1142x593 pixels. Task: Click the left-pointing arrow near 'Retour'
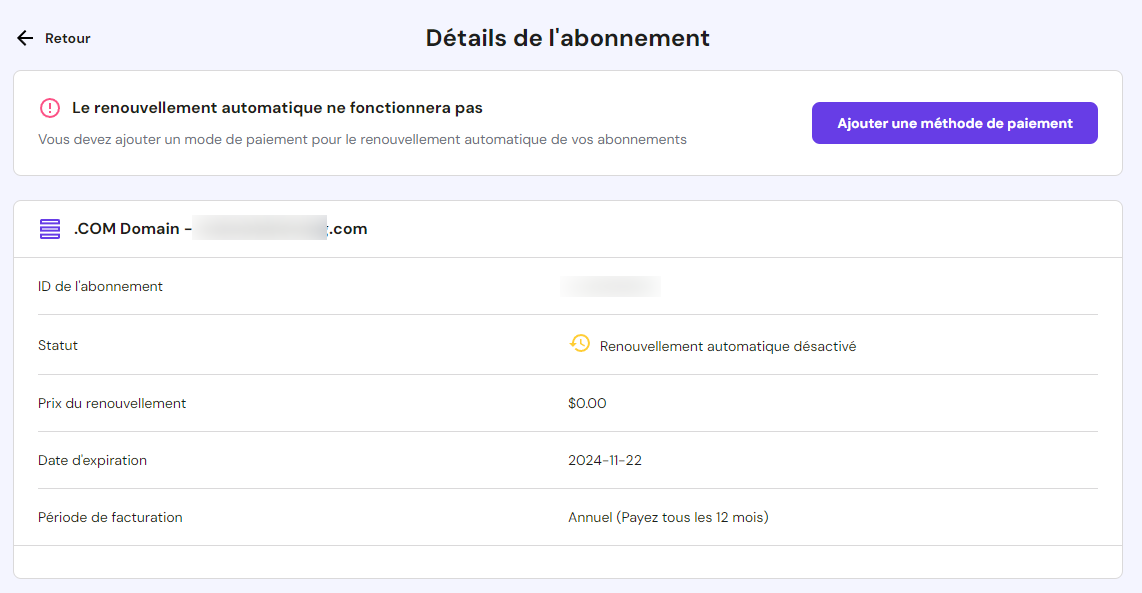[x=23, y=38]
